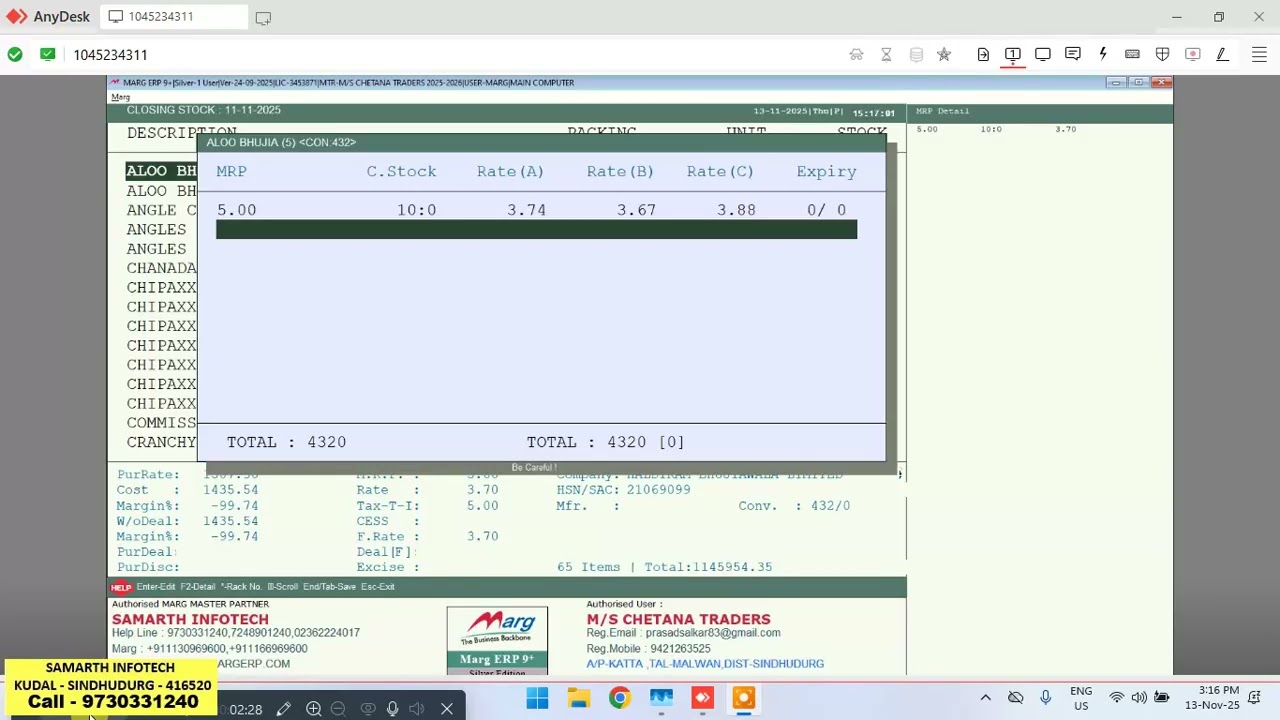Viewport: 1280px width, 720px height.
Task: Click the privacy mode glasses icon
Action: coord(856,54)
